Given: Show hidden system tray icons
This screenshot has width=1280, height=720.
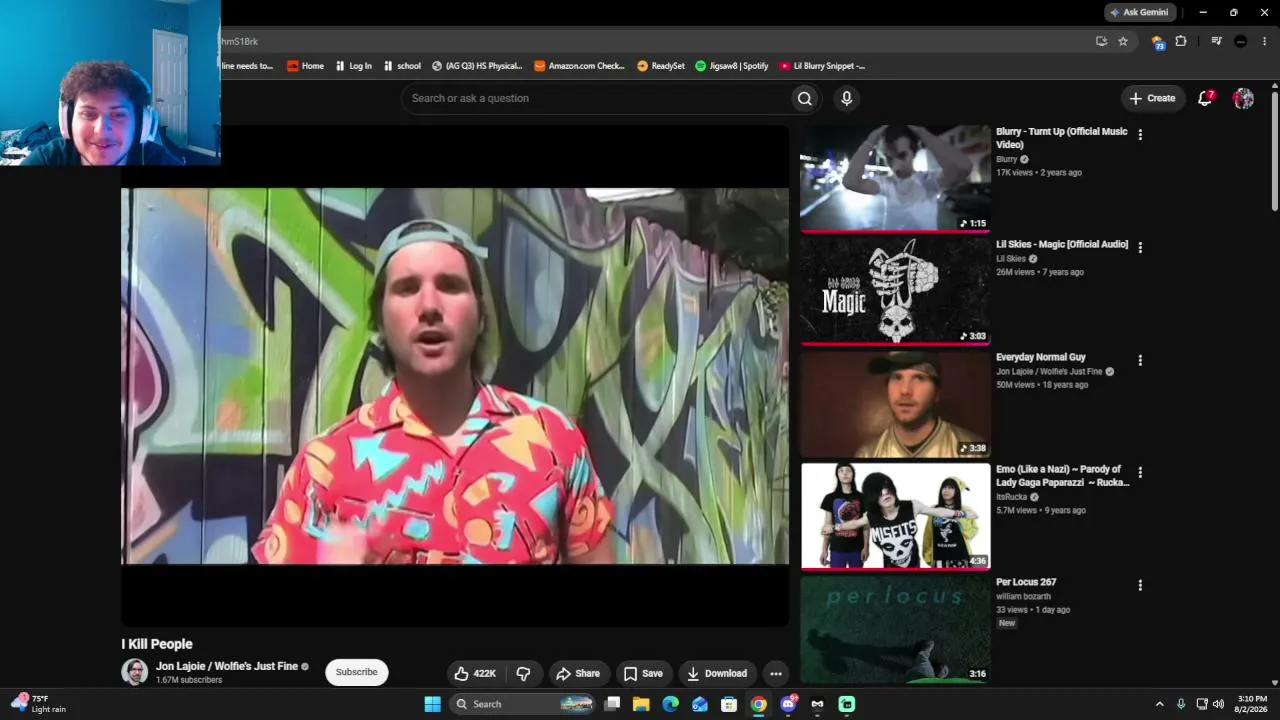Looking at the screenshot, I should point(1159,704).
